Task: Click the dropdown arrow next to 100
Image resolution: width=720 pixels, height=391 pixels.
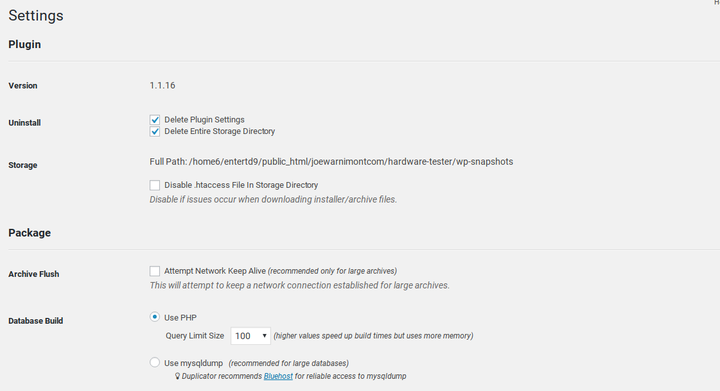Action: (x=264, y=336)
